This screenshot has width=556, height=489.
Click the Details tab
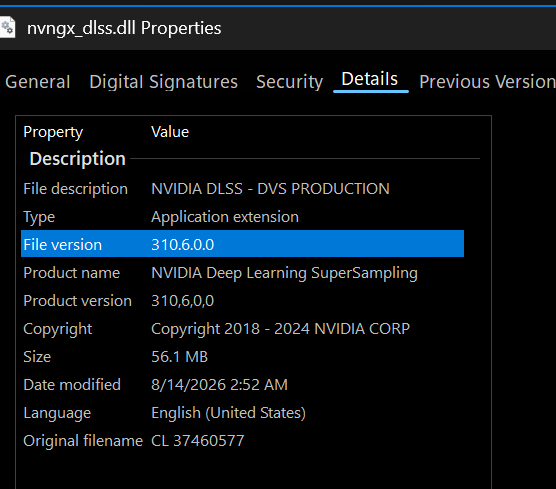point(369,79)
